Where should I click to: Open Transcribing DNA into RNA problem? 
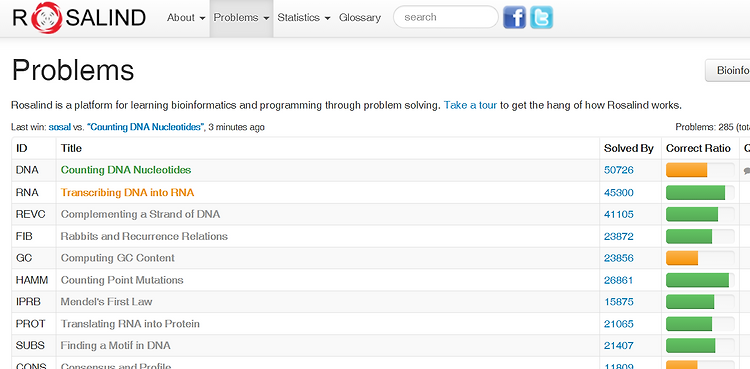tap(127, 192)
